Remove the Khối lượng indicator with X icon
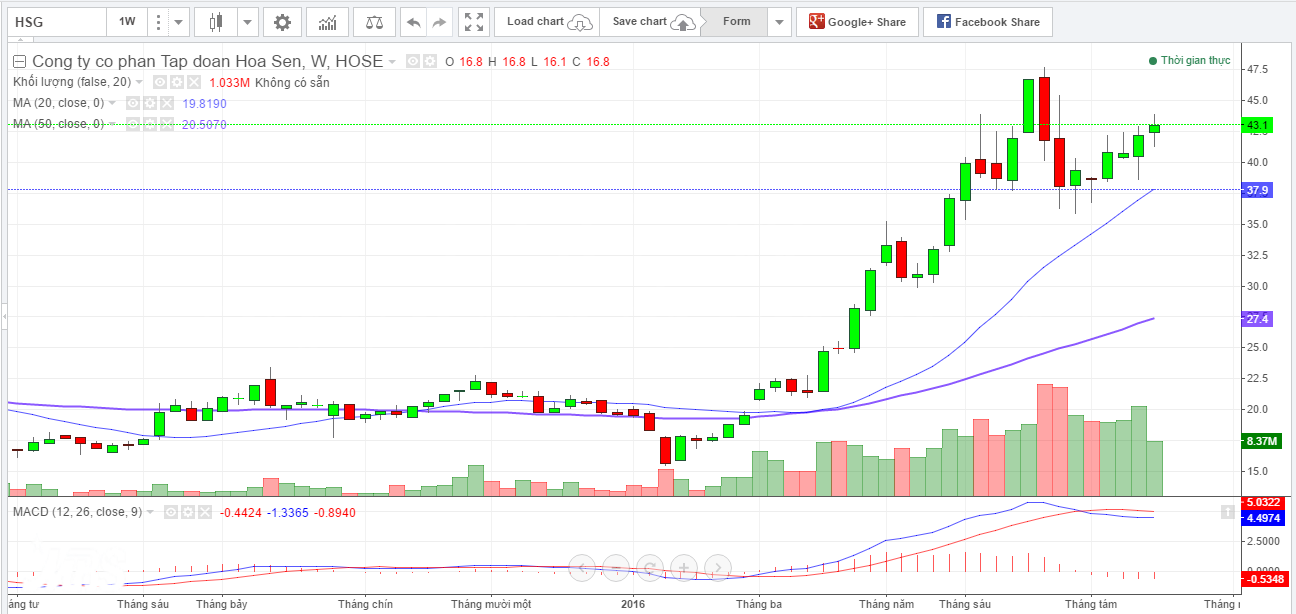 pyautogui.click(x=193, y=82)
